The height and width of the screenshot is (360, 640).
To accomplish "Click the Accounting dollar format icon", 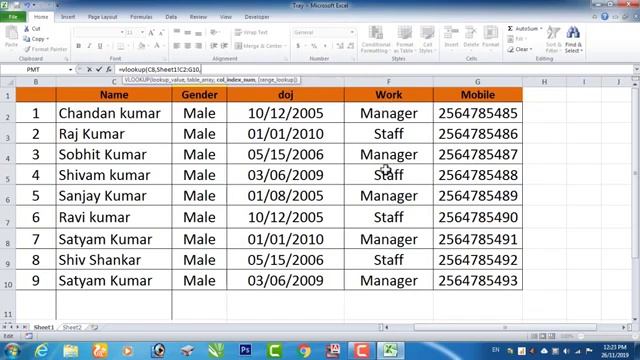I will click(x=298, y=46).
